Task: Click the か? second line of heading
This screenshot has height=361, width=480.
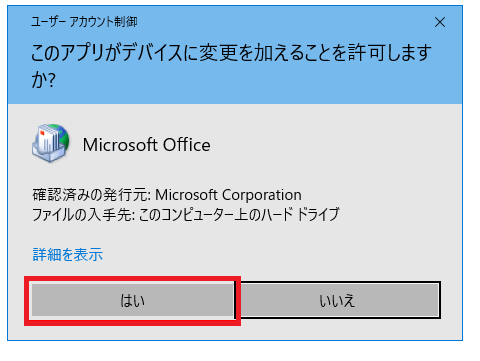Action: coord(43,80)
